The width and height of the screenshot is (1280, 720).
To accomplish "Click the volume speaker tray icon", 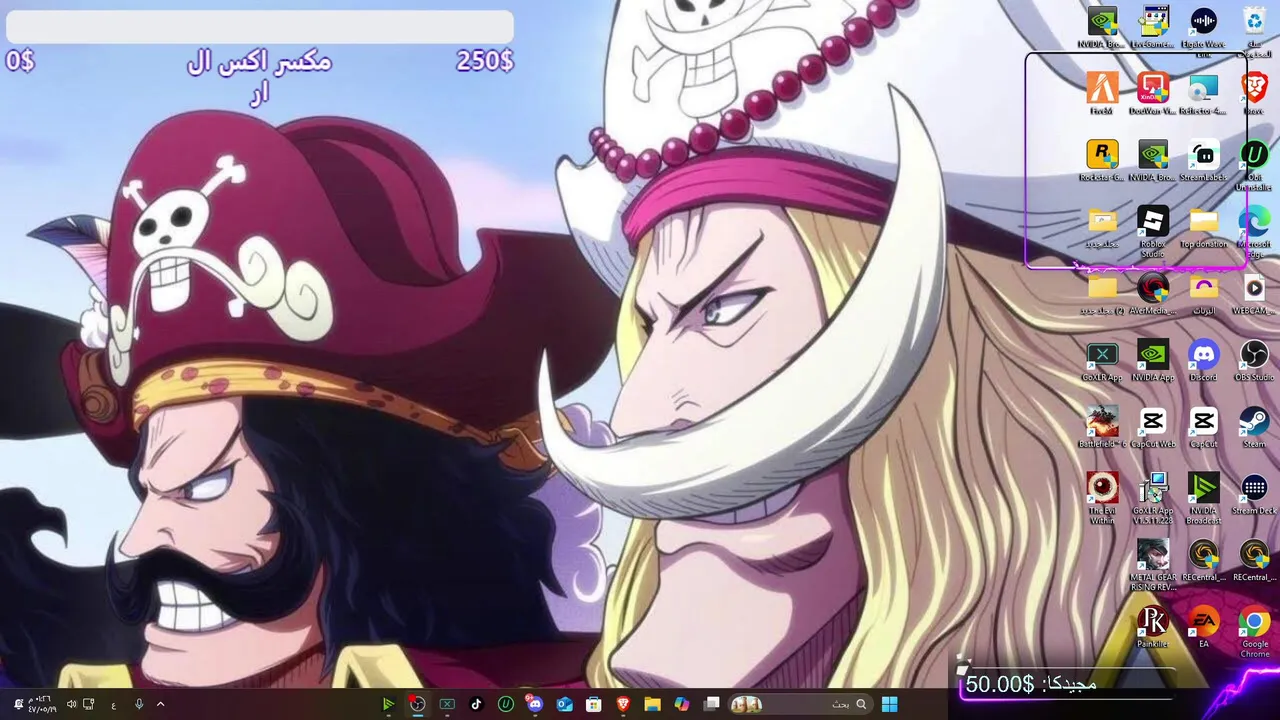I will (x=71, y=704).
